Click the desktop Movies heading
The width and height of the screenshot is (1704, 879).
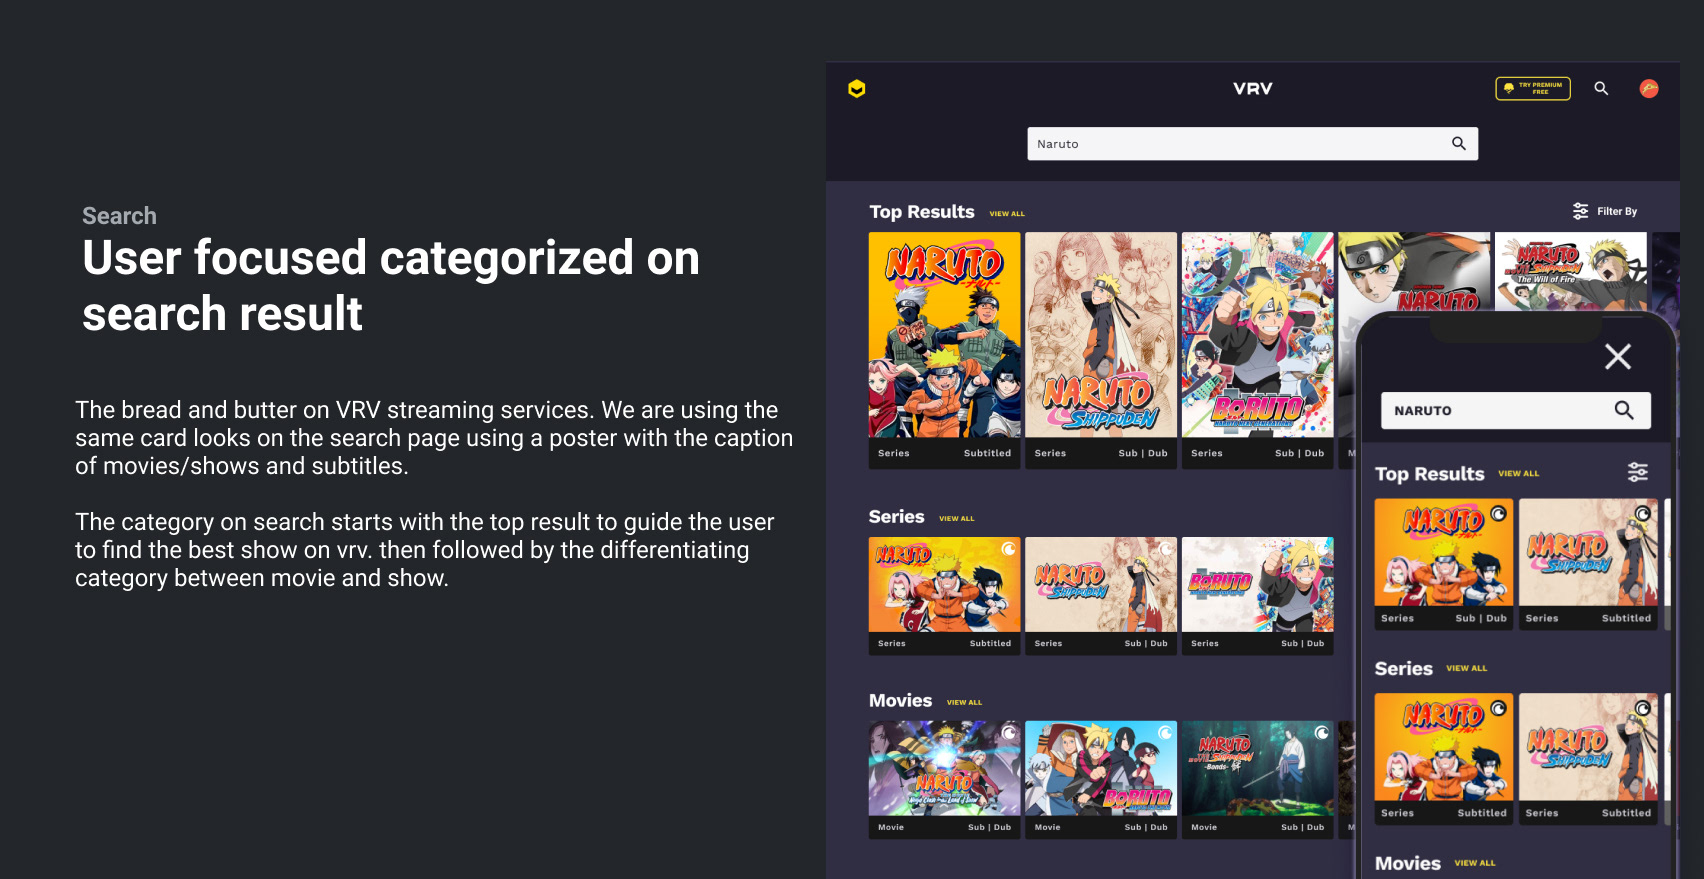[x=900, y=701]
